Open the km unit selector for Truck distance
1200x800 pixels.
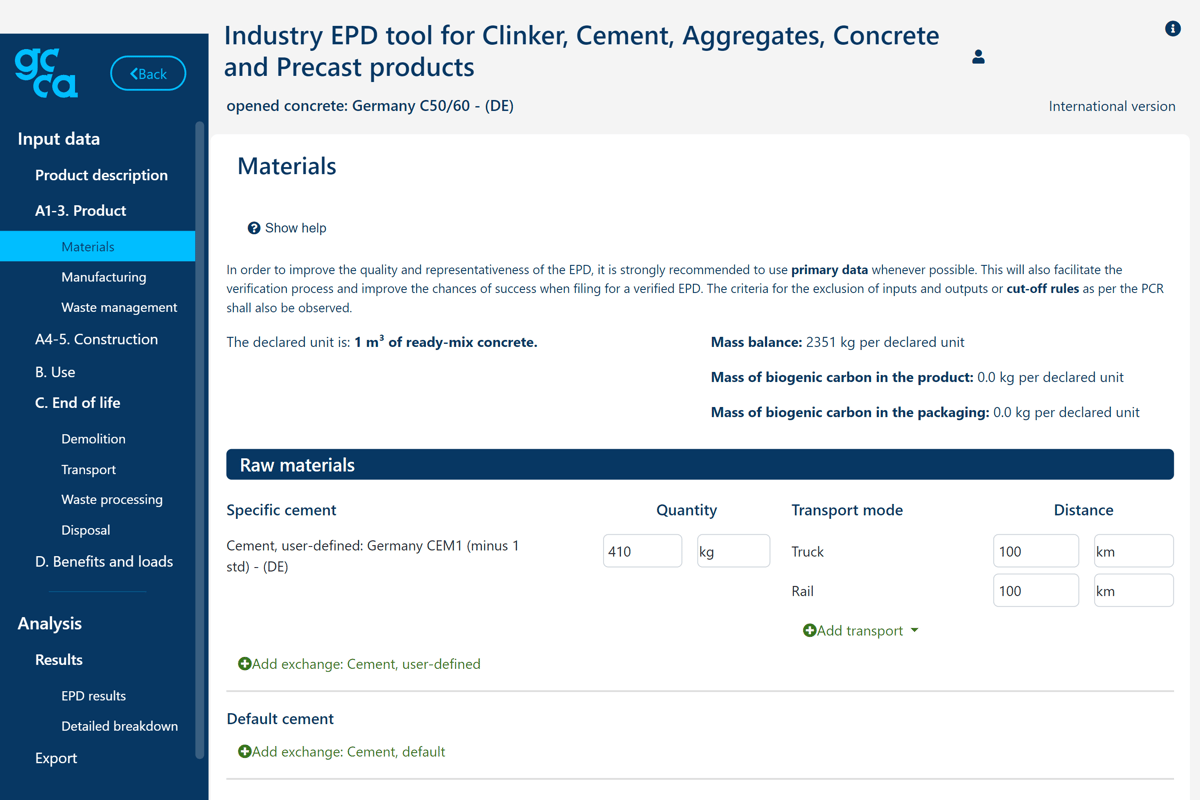(x=1133, y=550)
